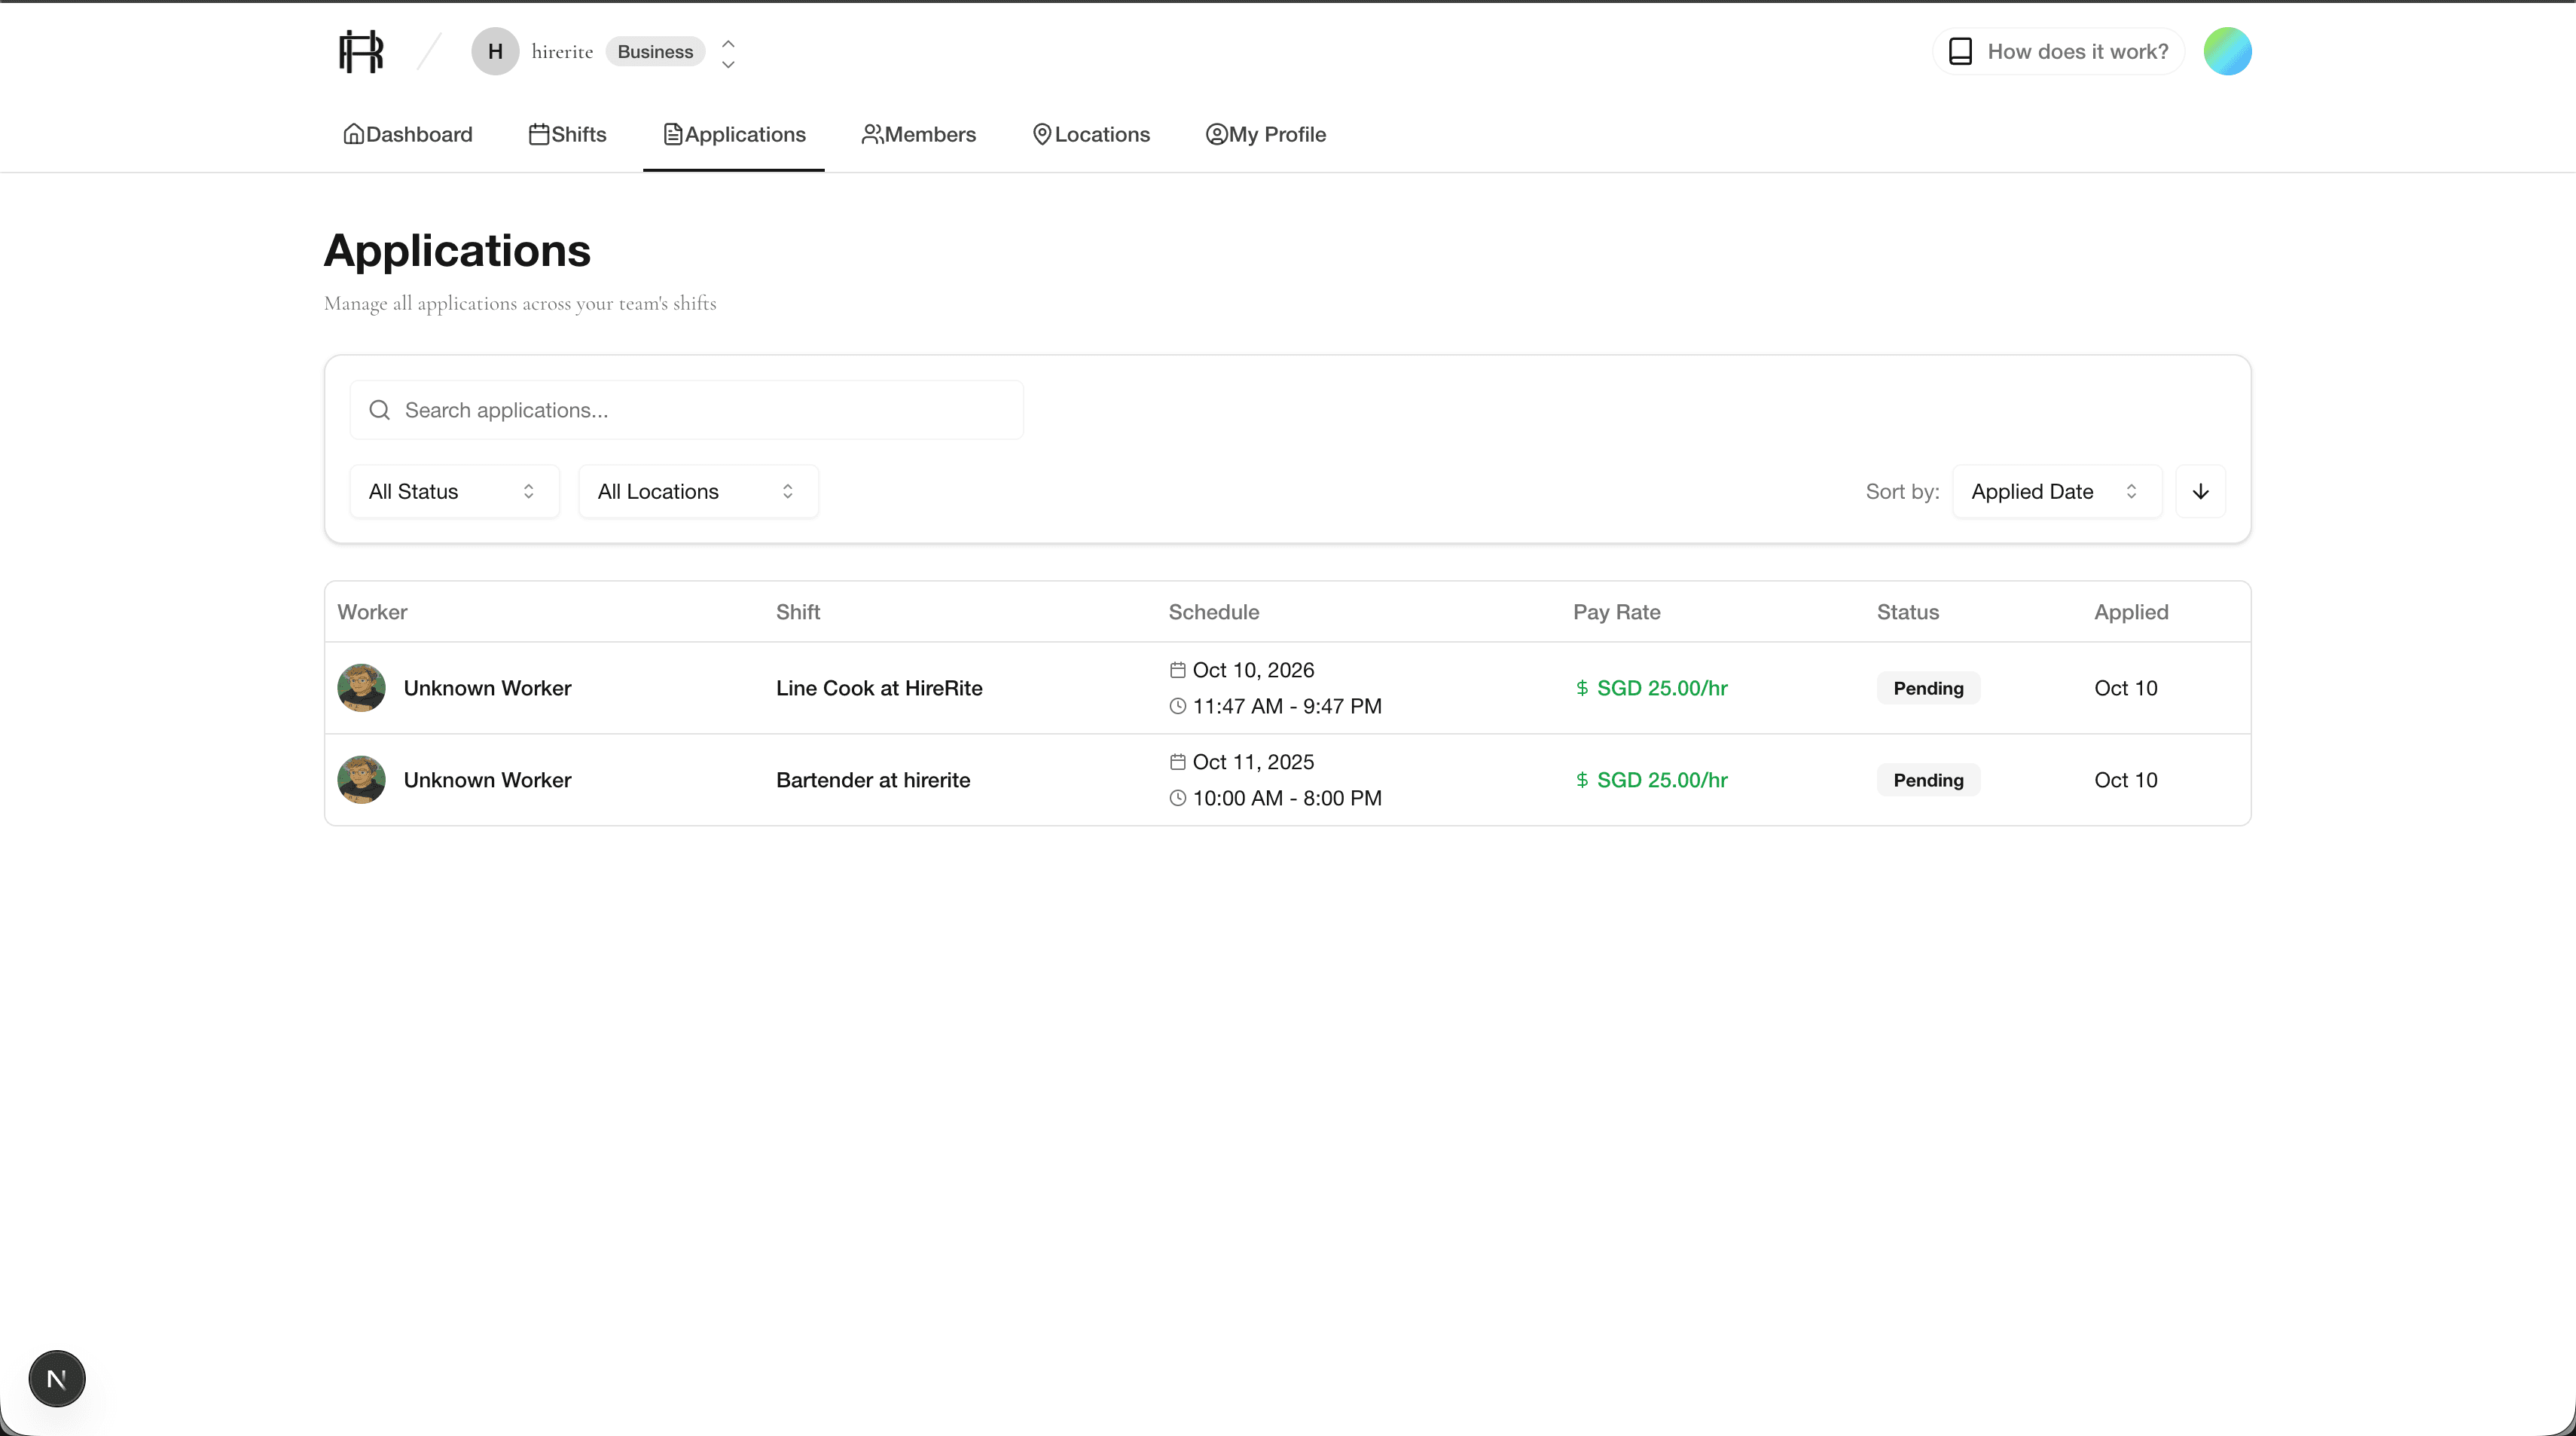Screen dimensions: 2576x1436
Task: Focus the Search applications field
Action: tap(700, 410)
